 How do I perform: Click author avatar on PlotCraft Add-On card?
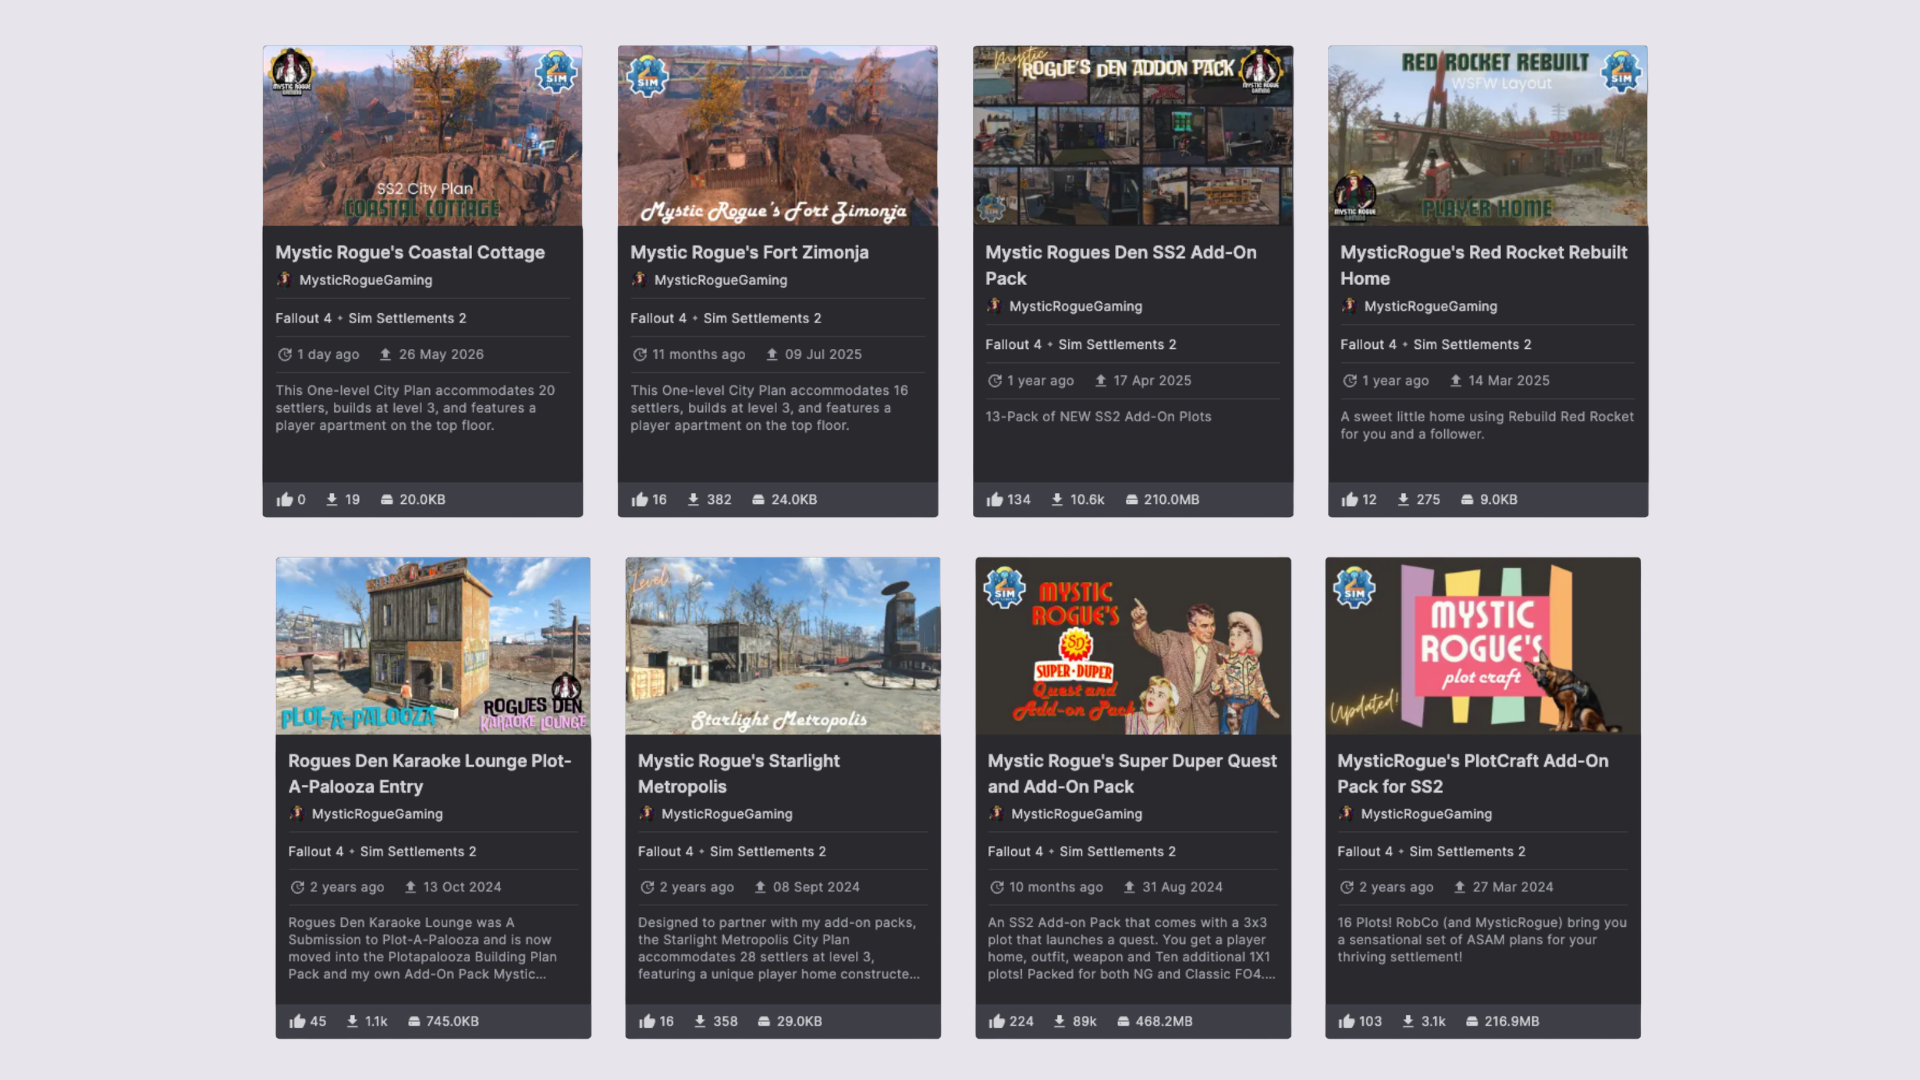click(1346, 814)
